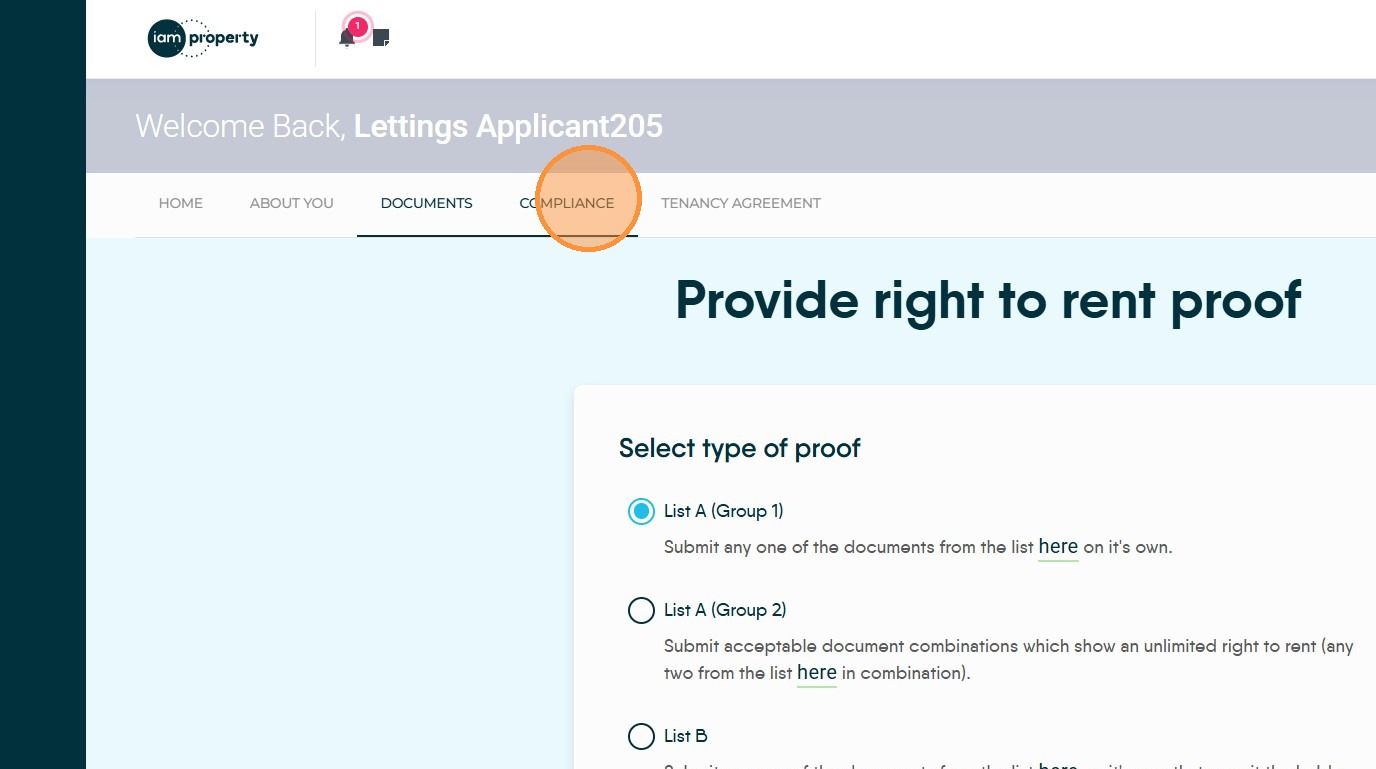Click the 'Provide right to rent proof' heading
1376x769 pixels.
click(988, 299)
